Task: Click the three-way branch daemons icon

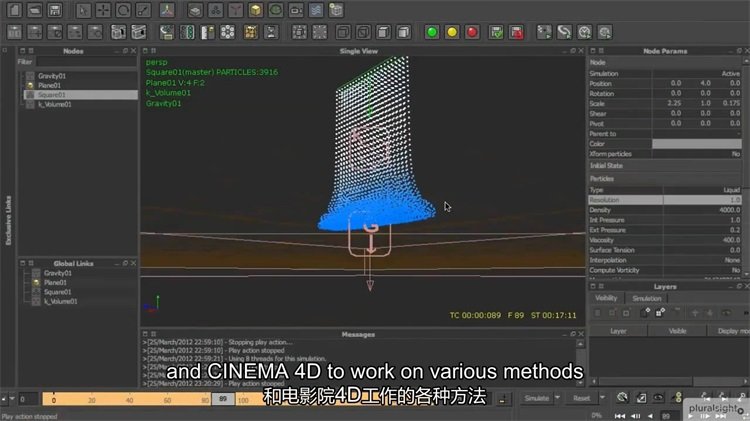Action: click(235, 10)
